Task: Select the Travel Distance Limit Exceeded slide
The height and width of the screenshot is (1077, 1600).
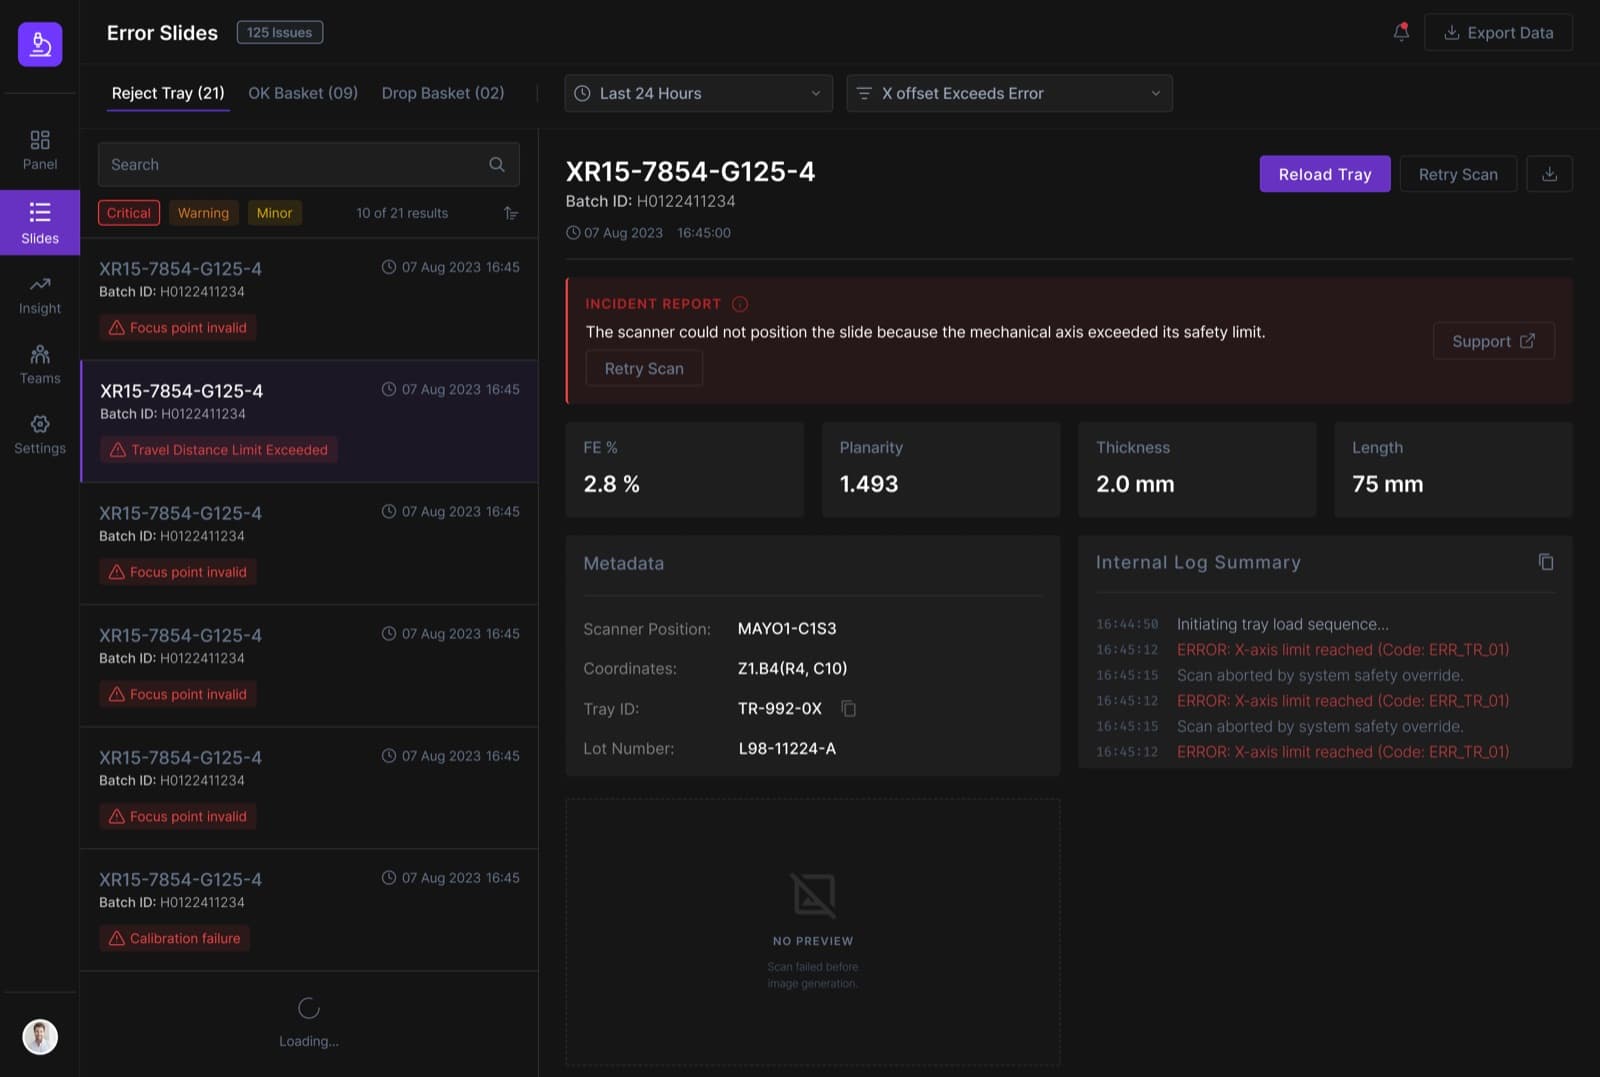Action: coord(309,421)
